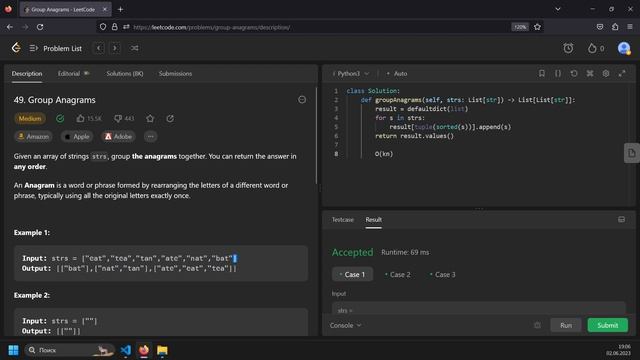This screenshot has width=640, height=360.
Task: Click the Accepted status text
Action: point(352,252)
